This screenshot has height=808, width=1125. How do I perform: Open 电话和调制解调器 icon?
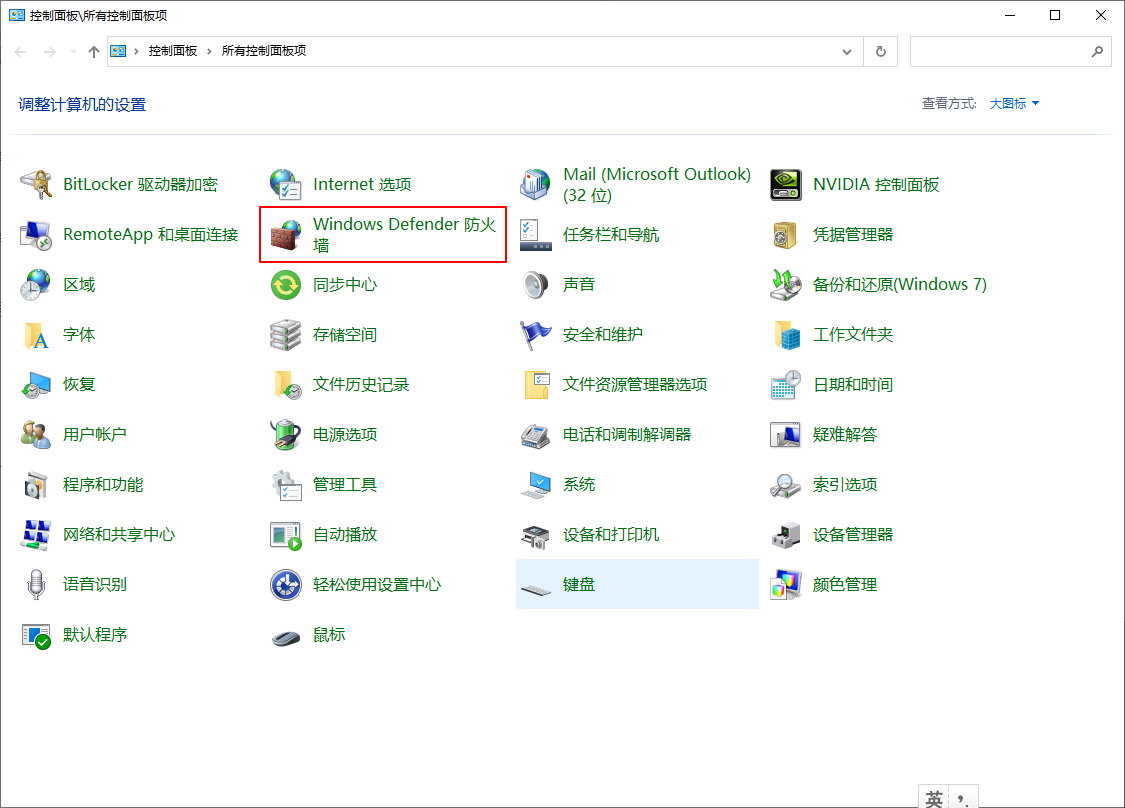(x=535, y=435)
